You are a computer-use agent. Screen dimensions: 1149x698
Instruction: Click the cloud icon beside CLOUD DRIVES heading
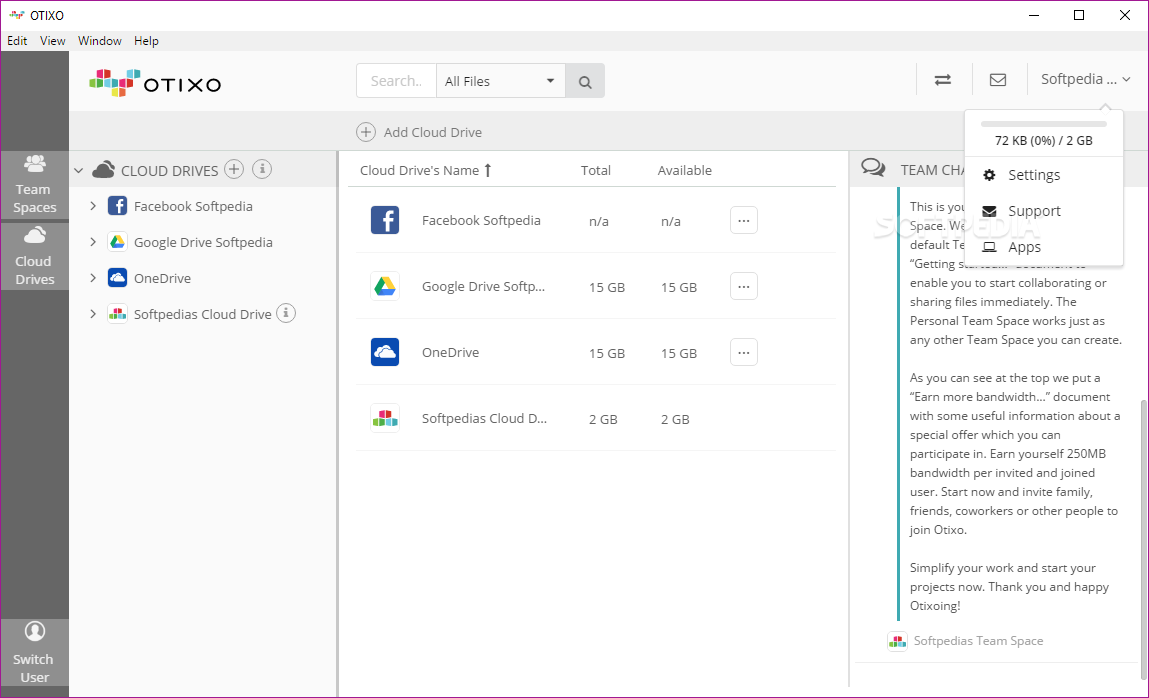coord(103,170)
